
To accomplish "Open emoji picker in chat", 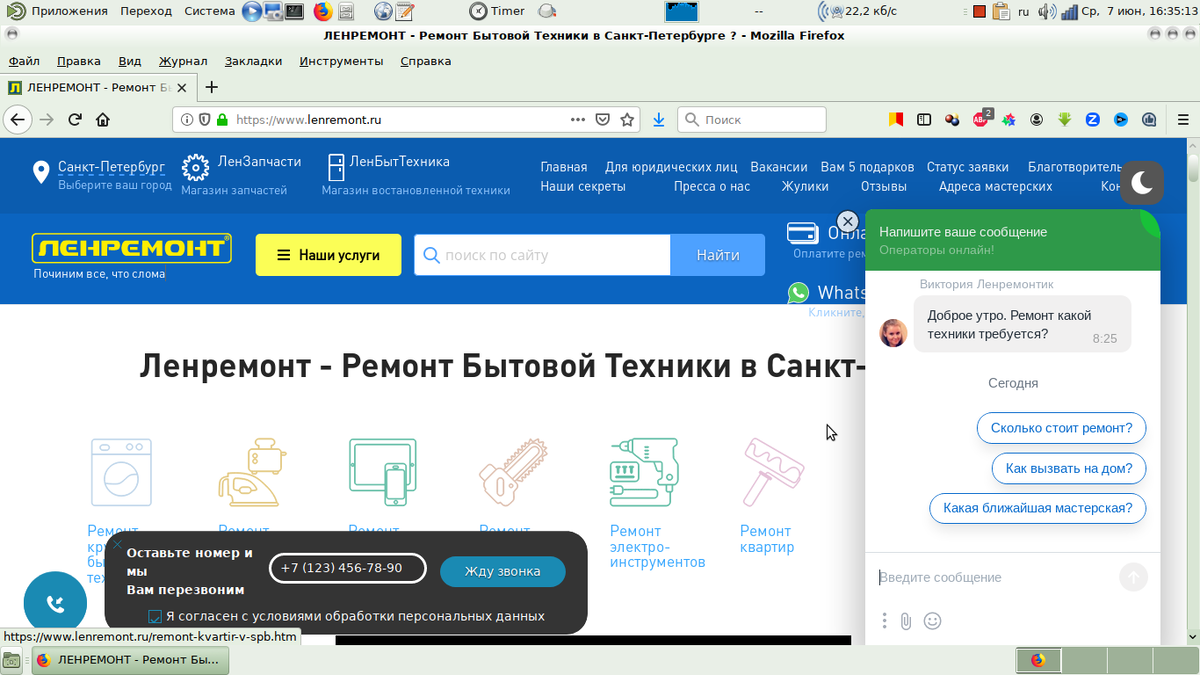I will click(932, 621).
